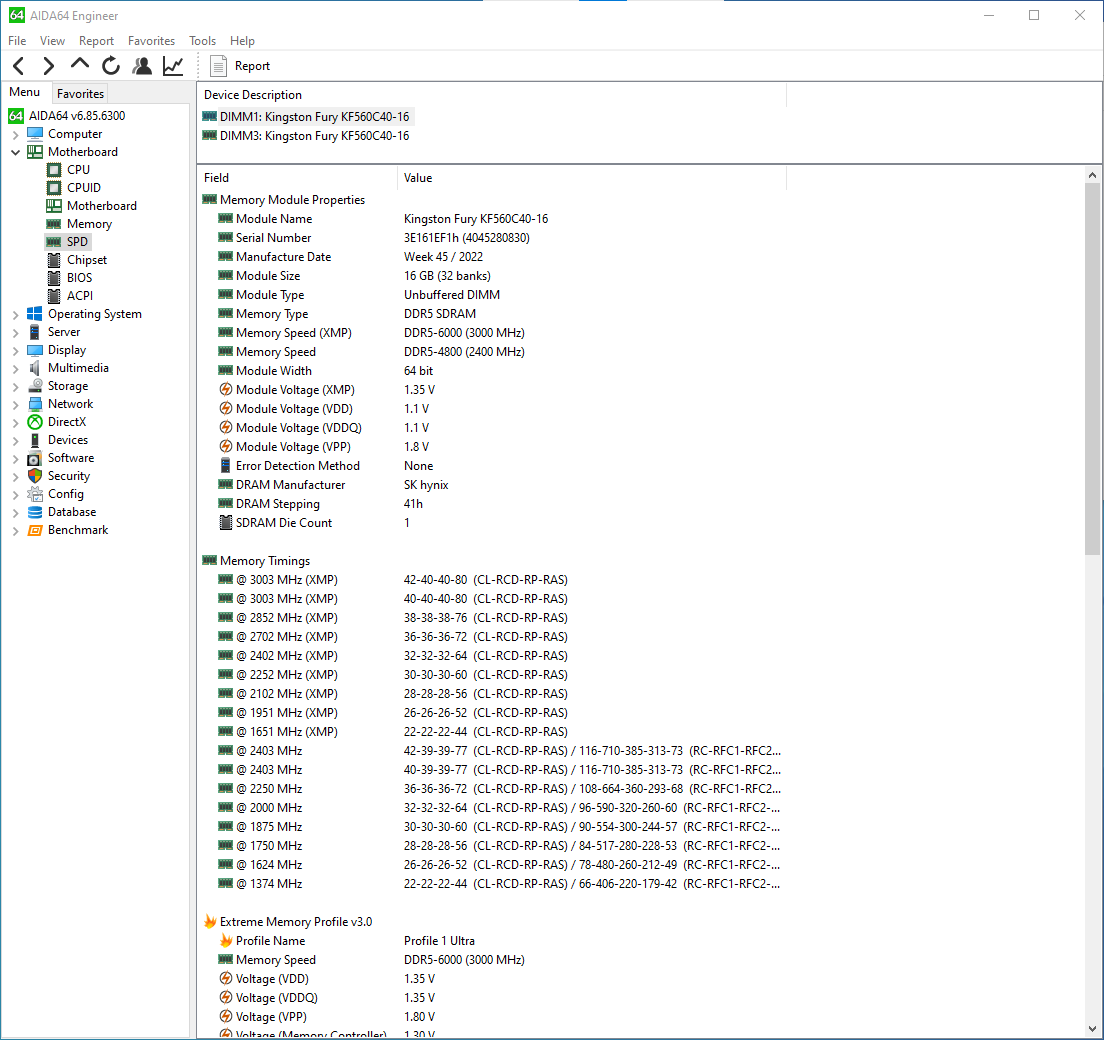1104x1040 pixels.
Task: Click the Storage drive icon
Action: [34, 386]
